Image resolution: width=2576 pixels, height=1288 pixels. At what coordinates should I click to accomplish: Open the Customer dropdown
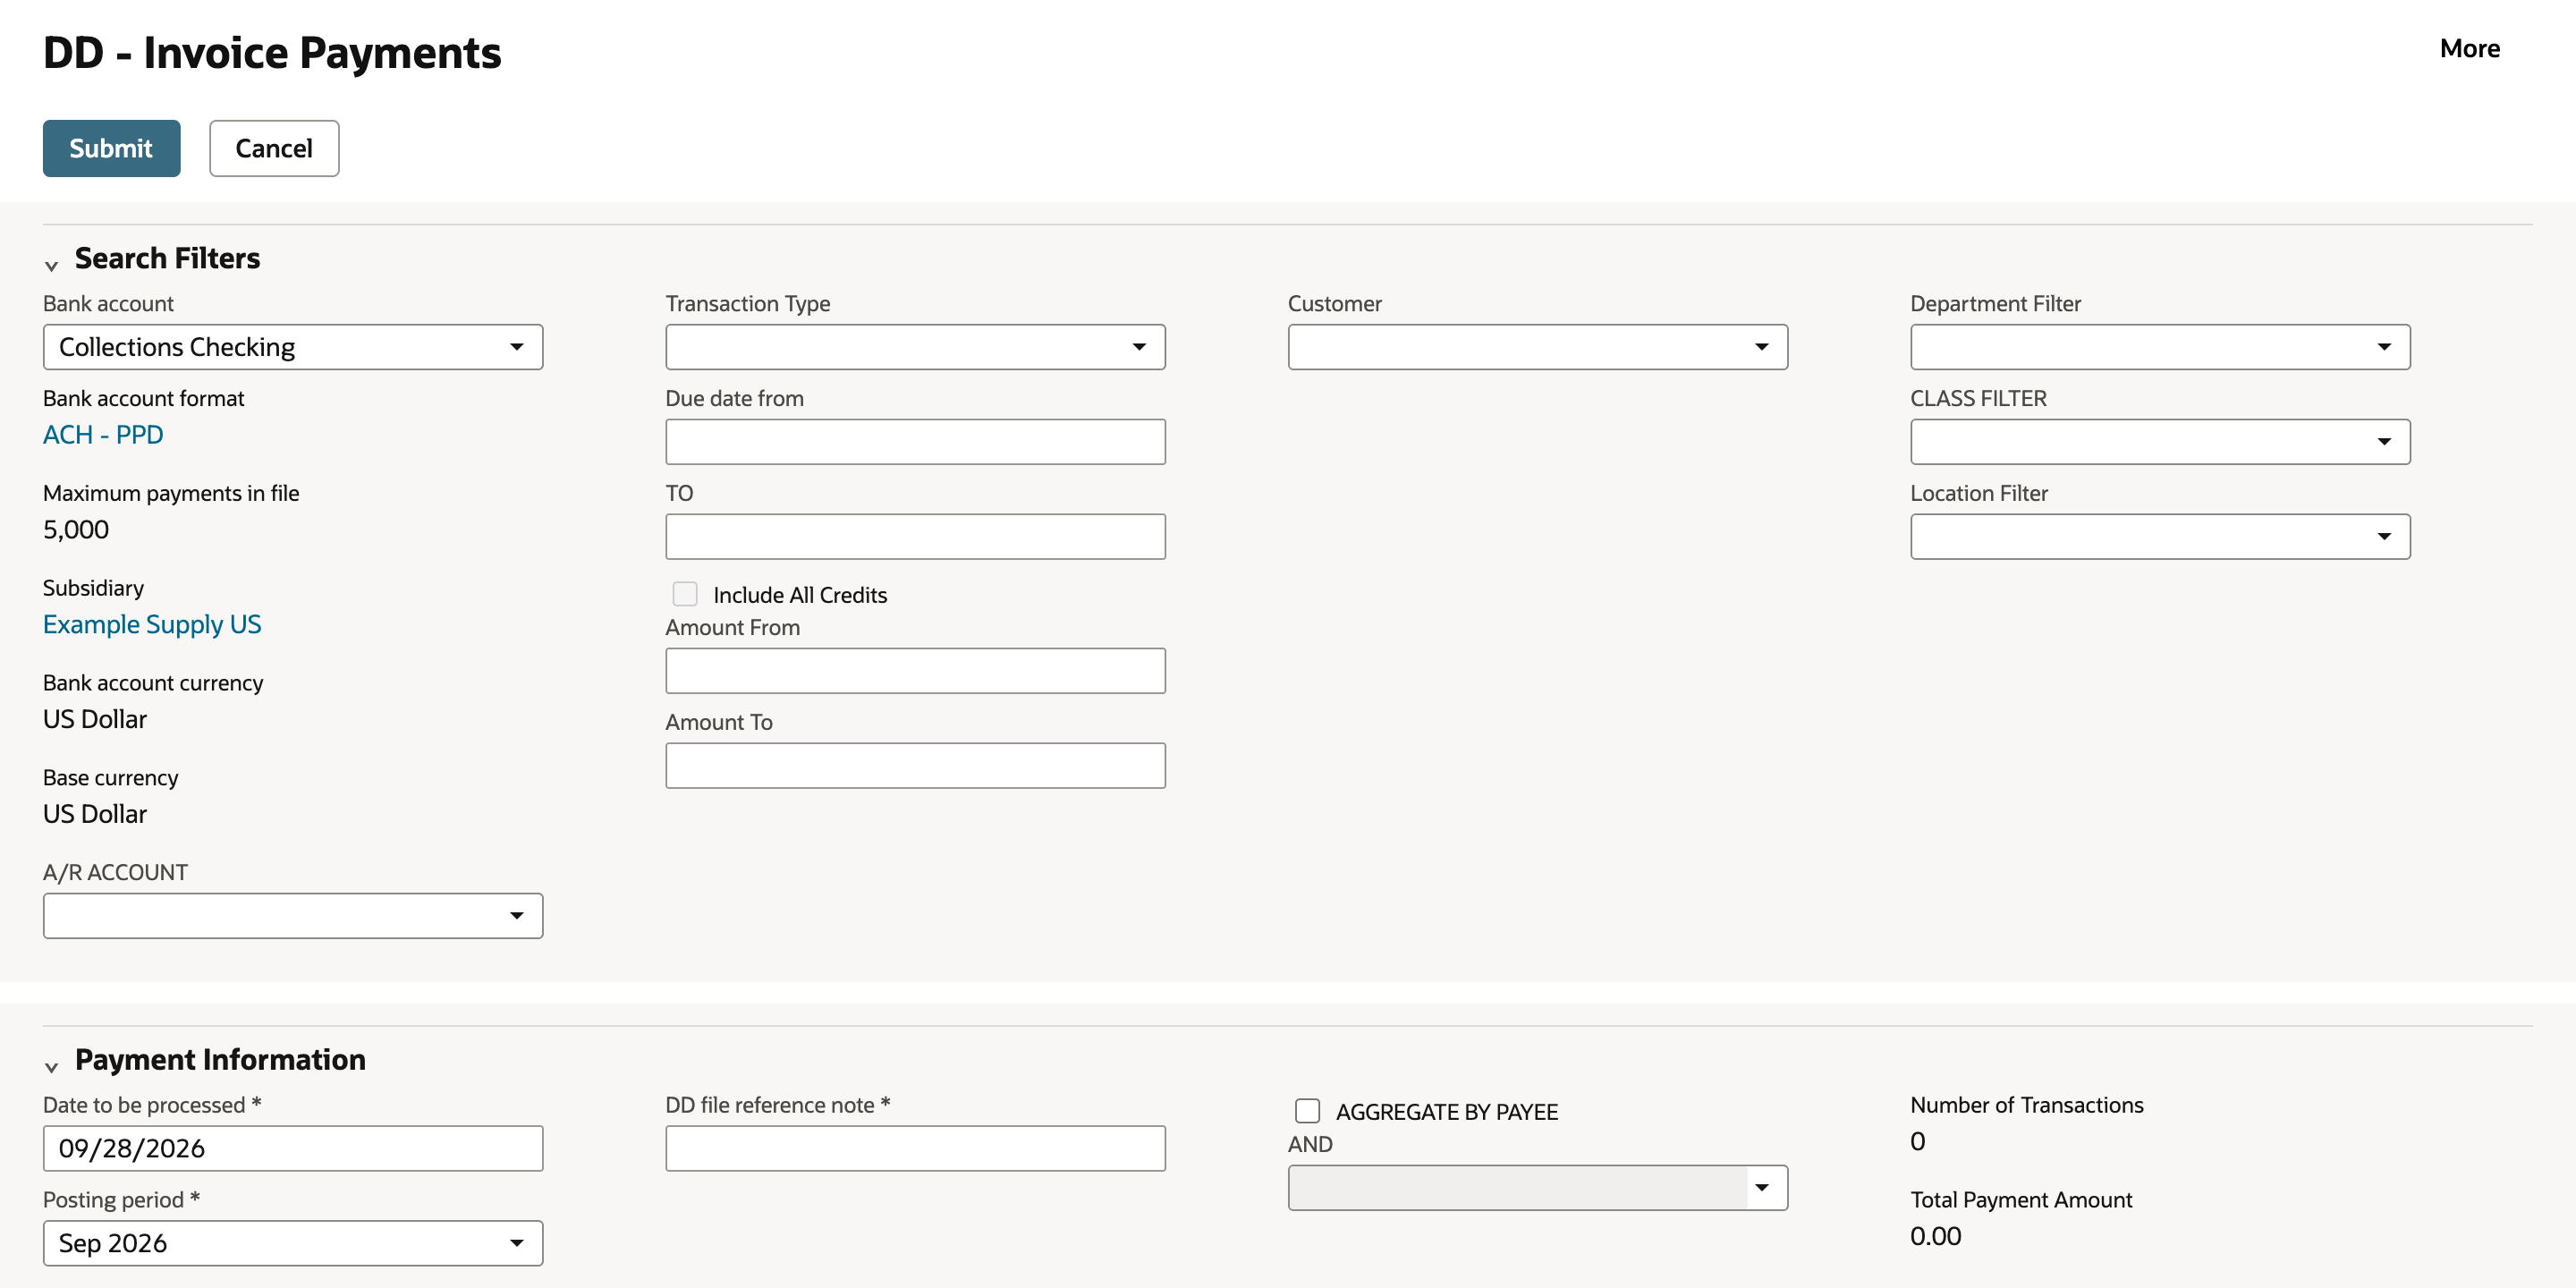click(x=1538, y=347)
